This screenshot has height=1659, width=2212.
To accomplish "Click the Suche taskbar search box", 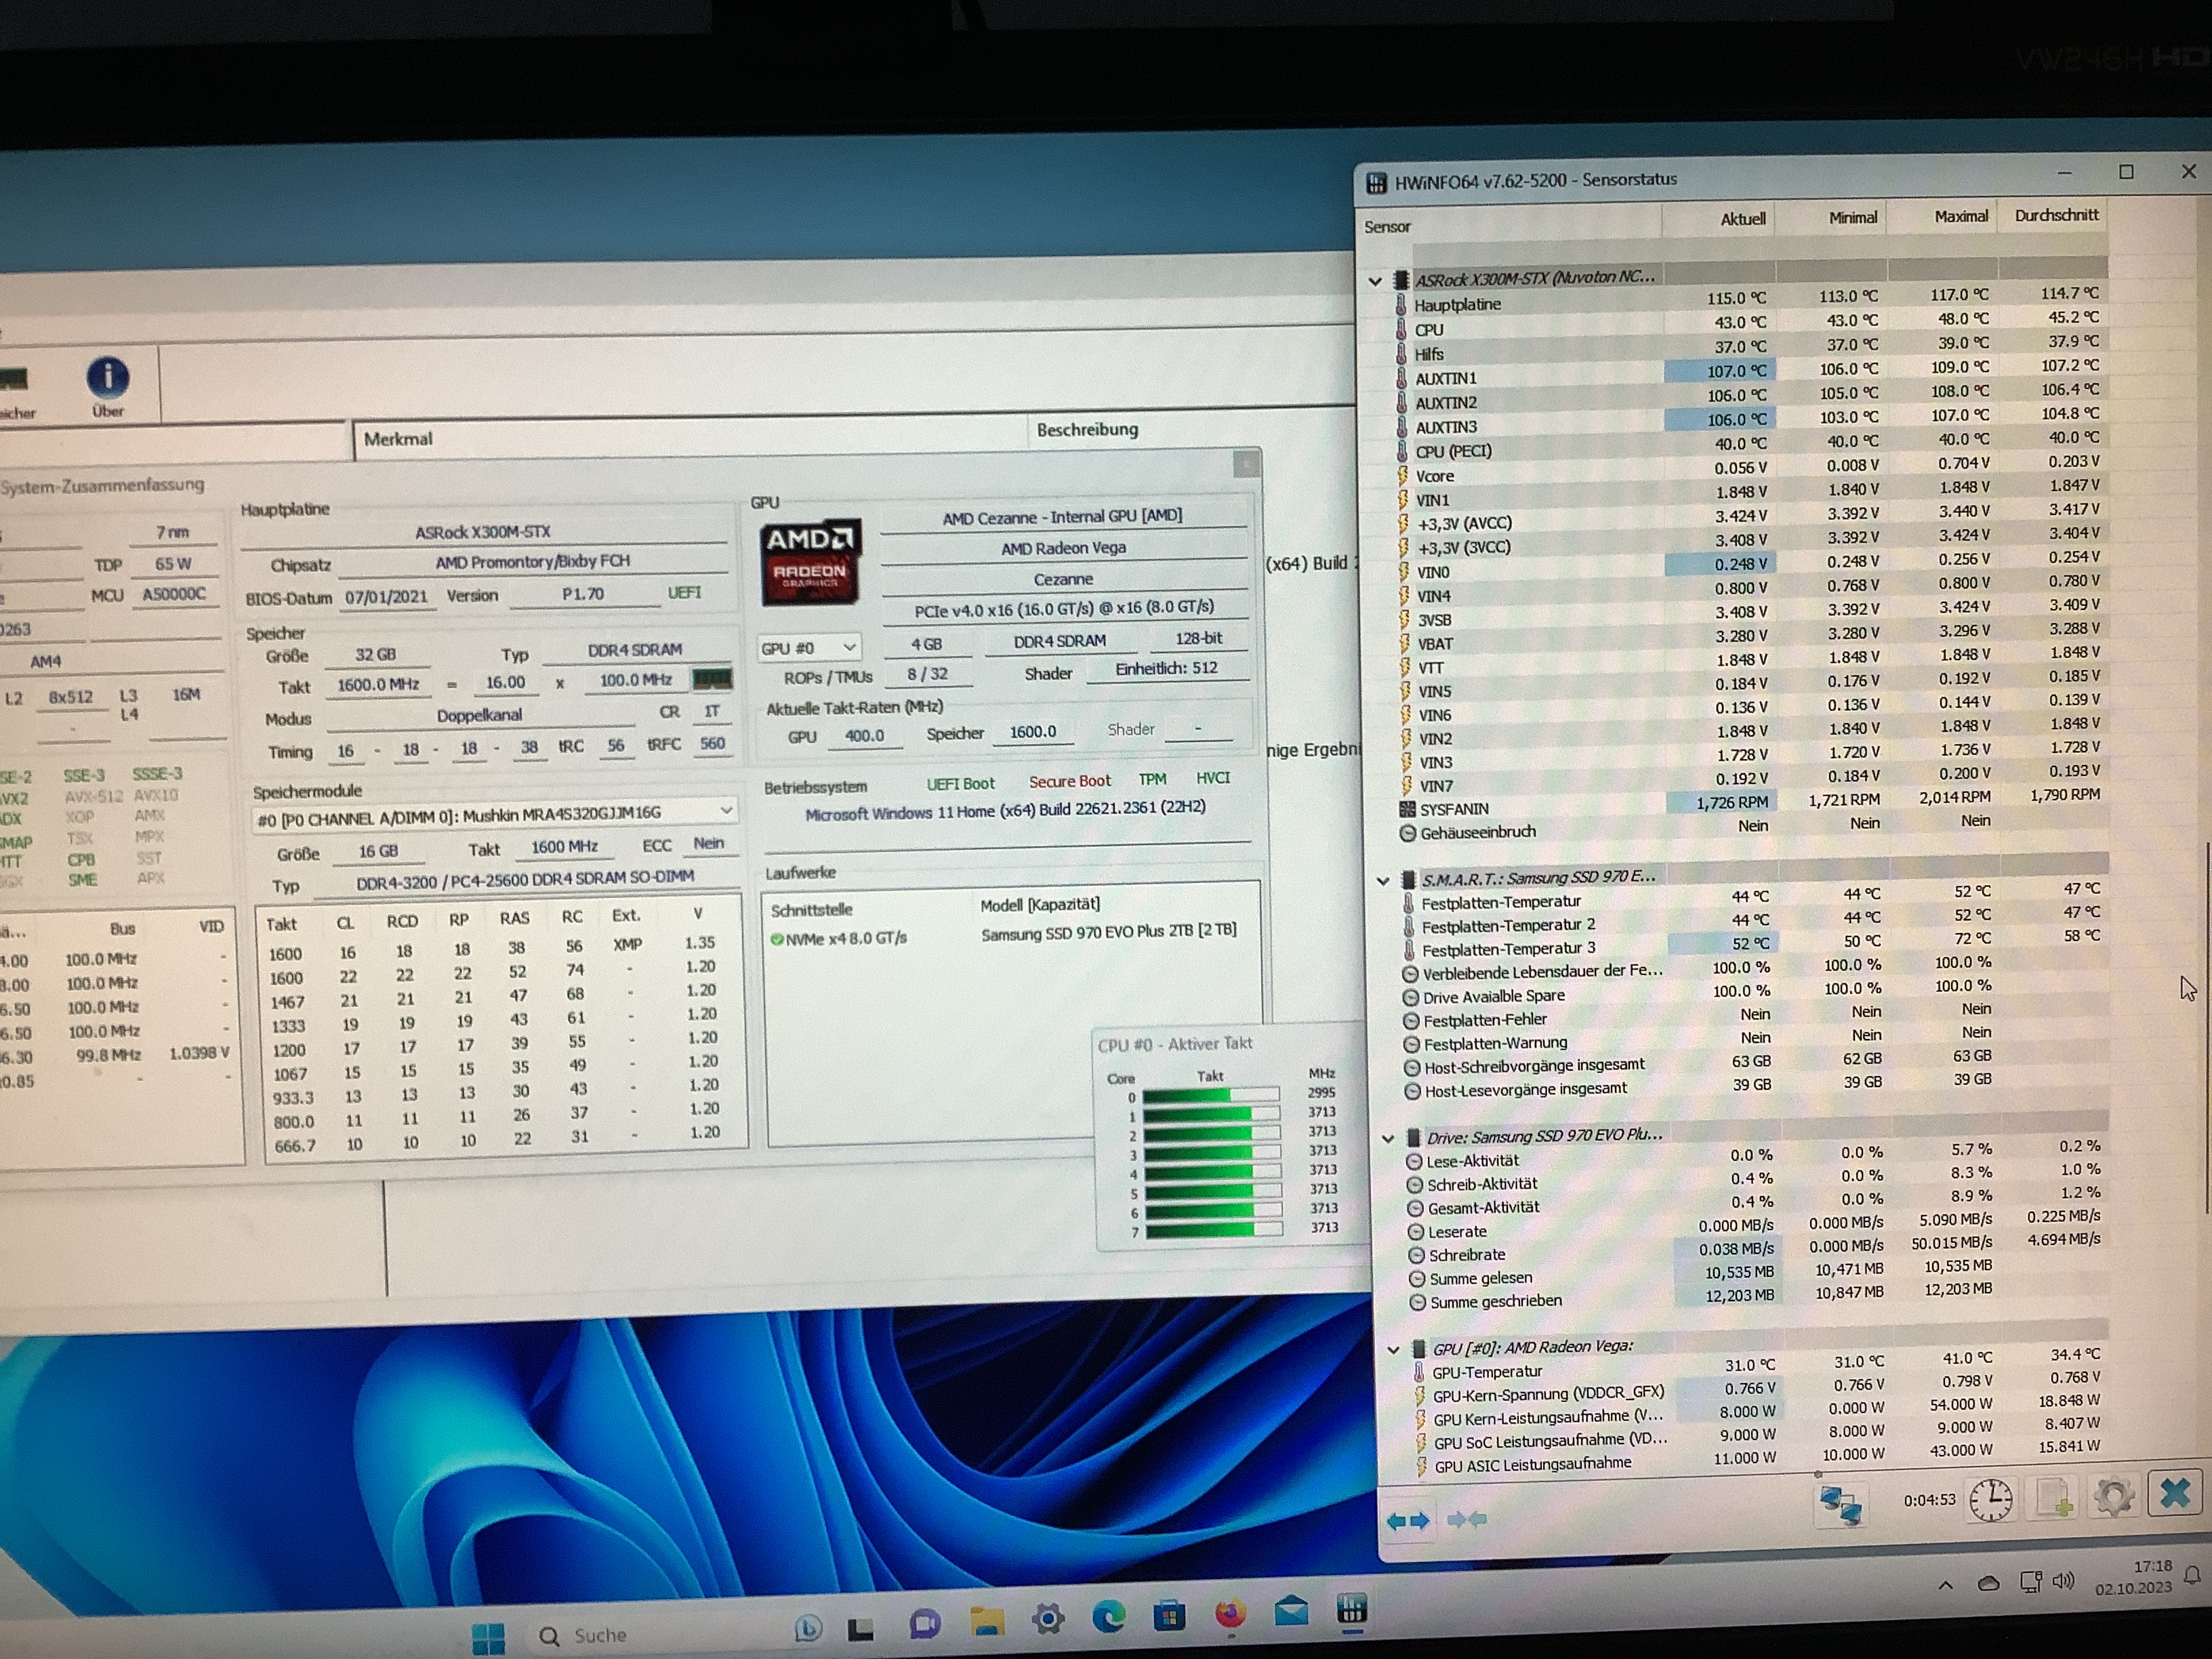I will coord(600,1635).
